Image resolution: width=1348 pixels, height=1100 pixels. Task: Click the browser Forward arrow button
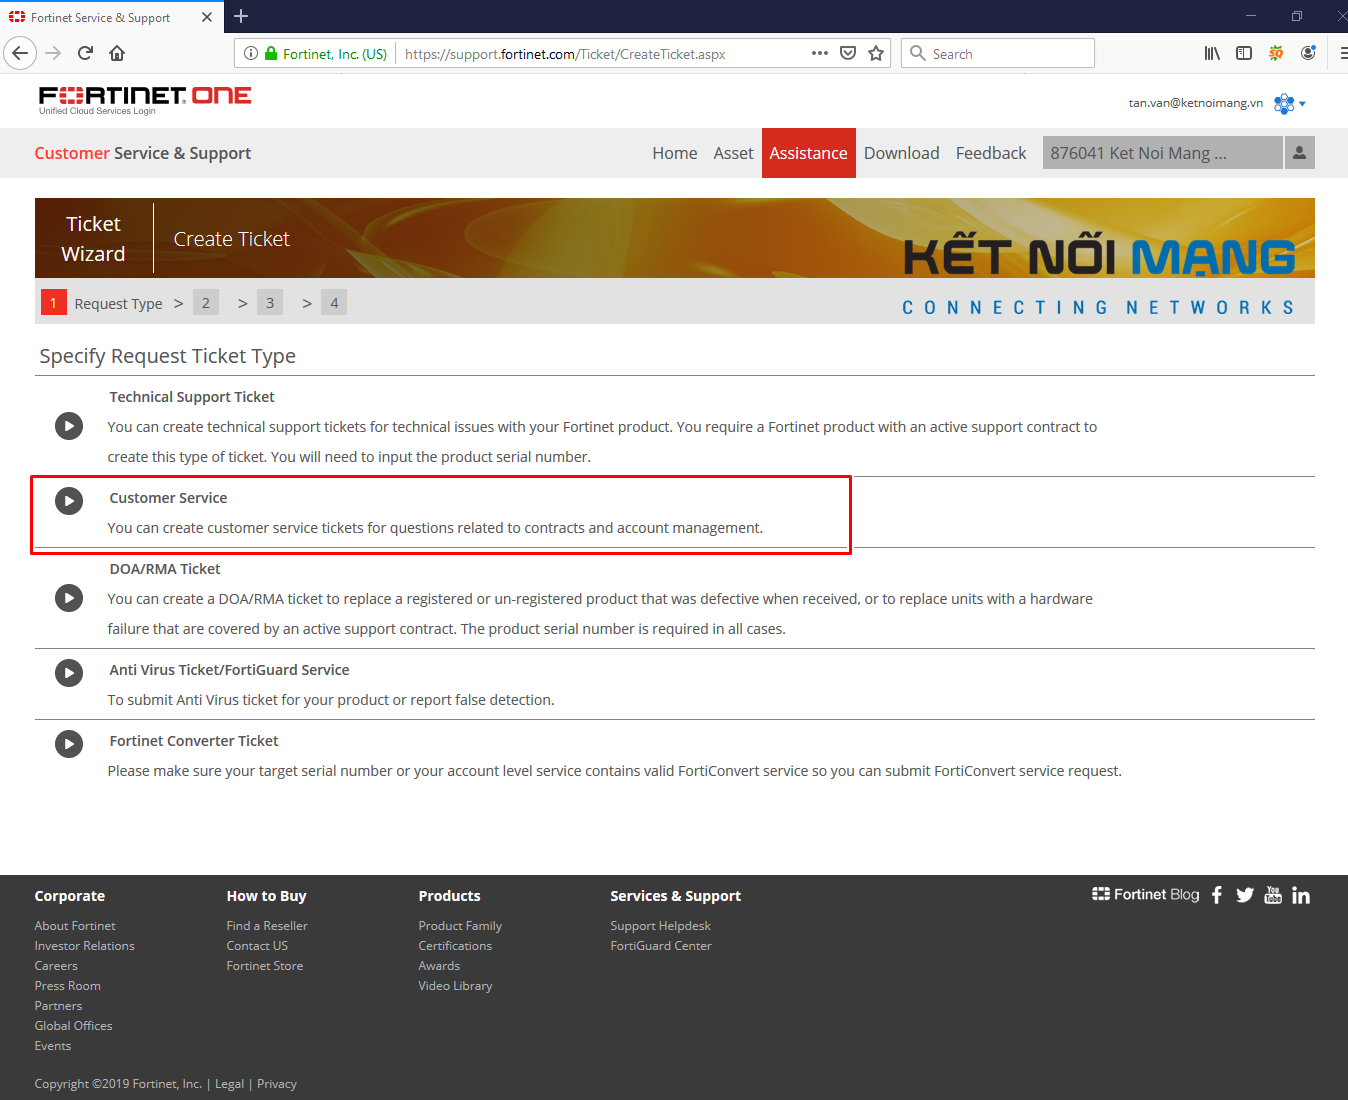54,53
